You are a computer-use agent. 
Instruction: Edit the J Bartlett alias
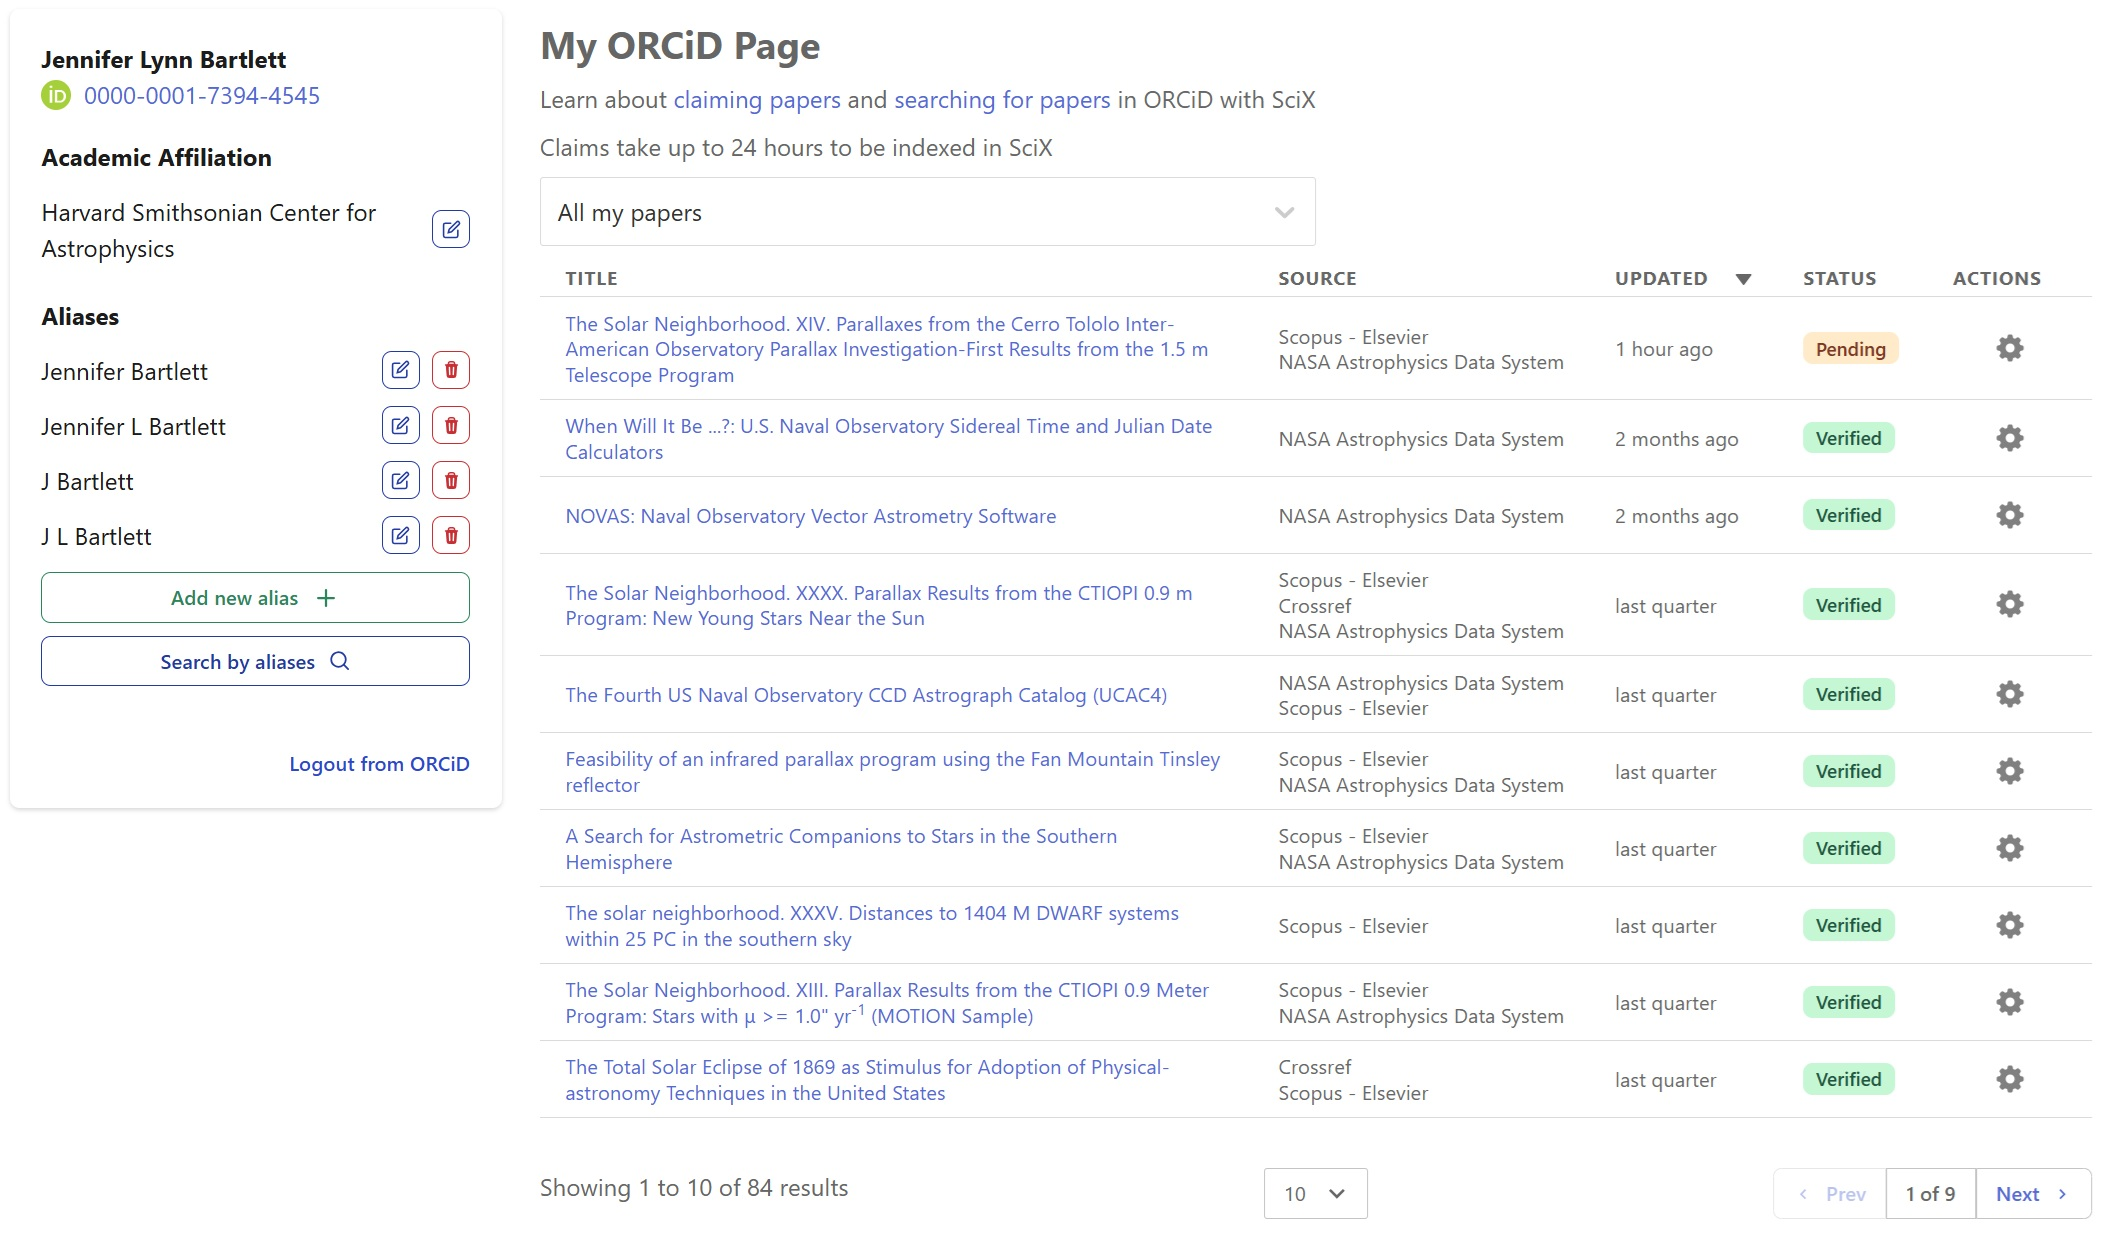coord(400,480)
